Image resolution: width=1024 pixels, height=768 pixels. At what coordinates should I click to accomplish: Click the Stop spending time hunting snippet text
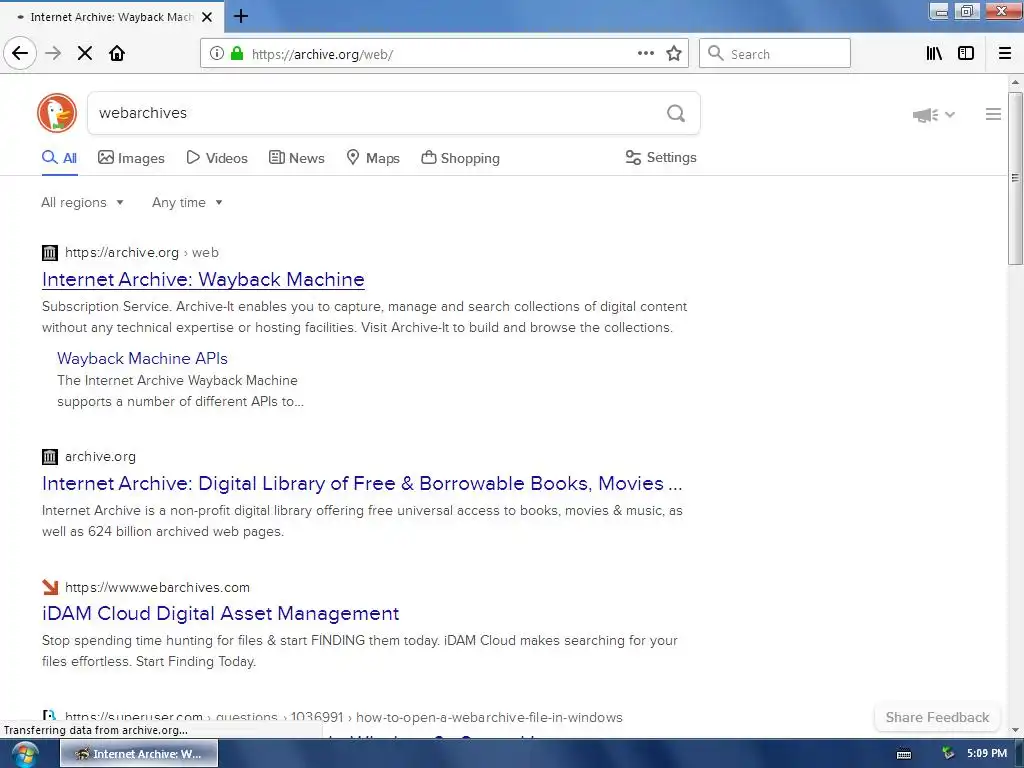pos(359,651)
